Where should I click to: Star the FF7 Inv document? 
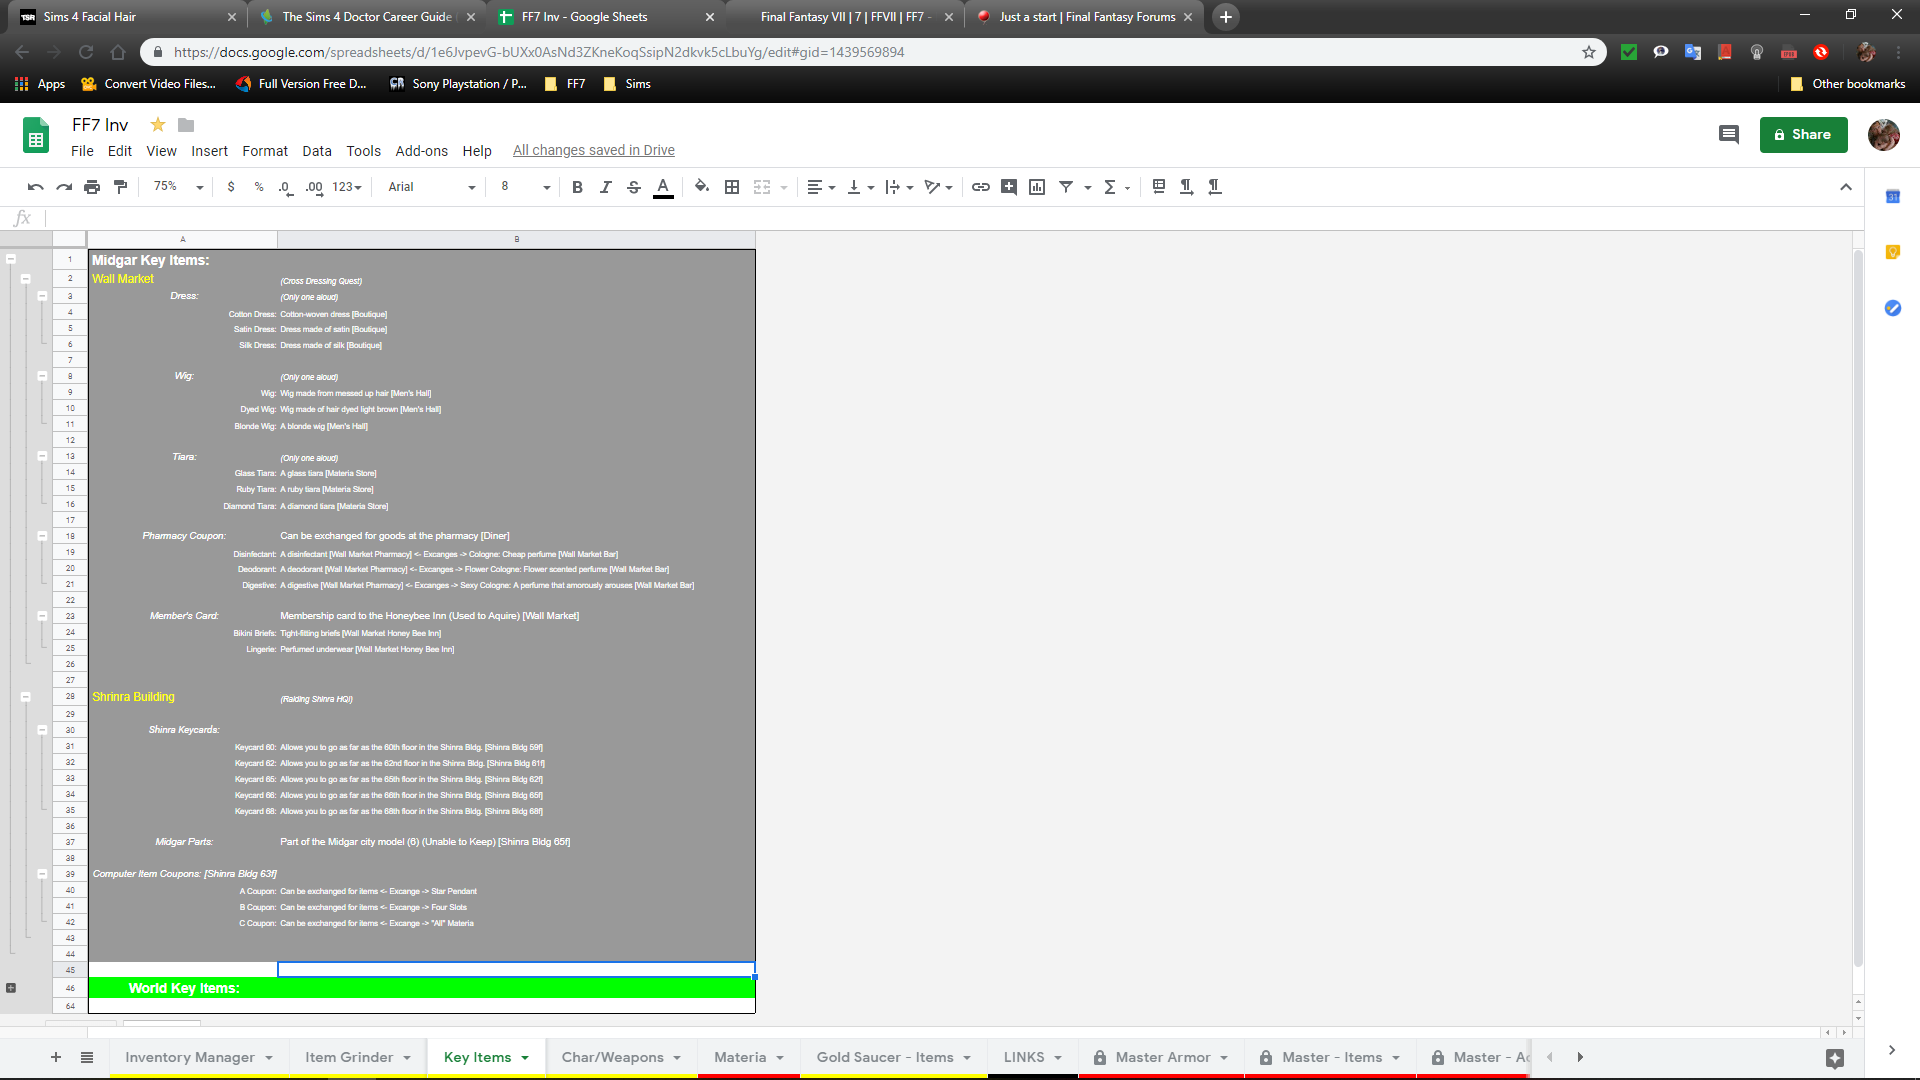click(158, 125)
